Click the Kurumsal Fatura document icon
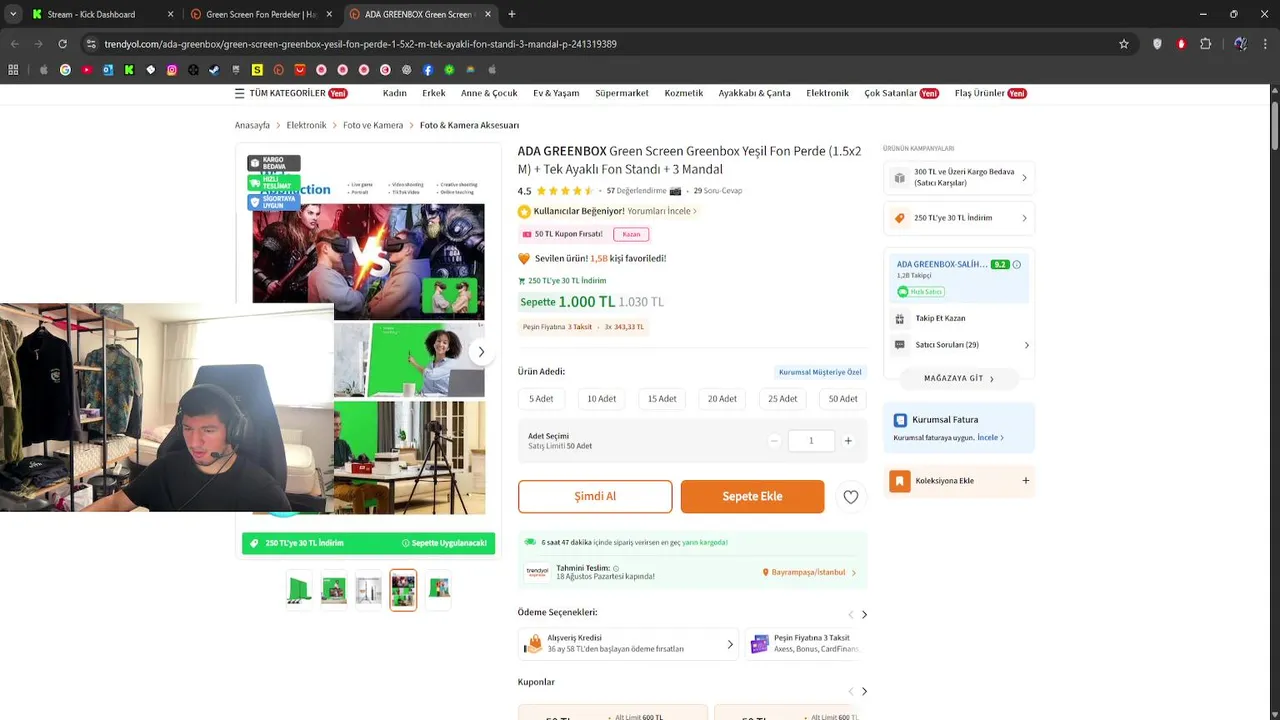 coord(900,420)
